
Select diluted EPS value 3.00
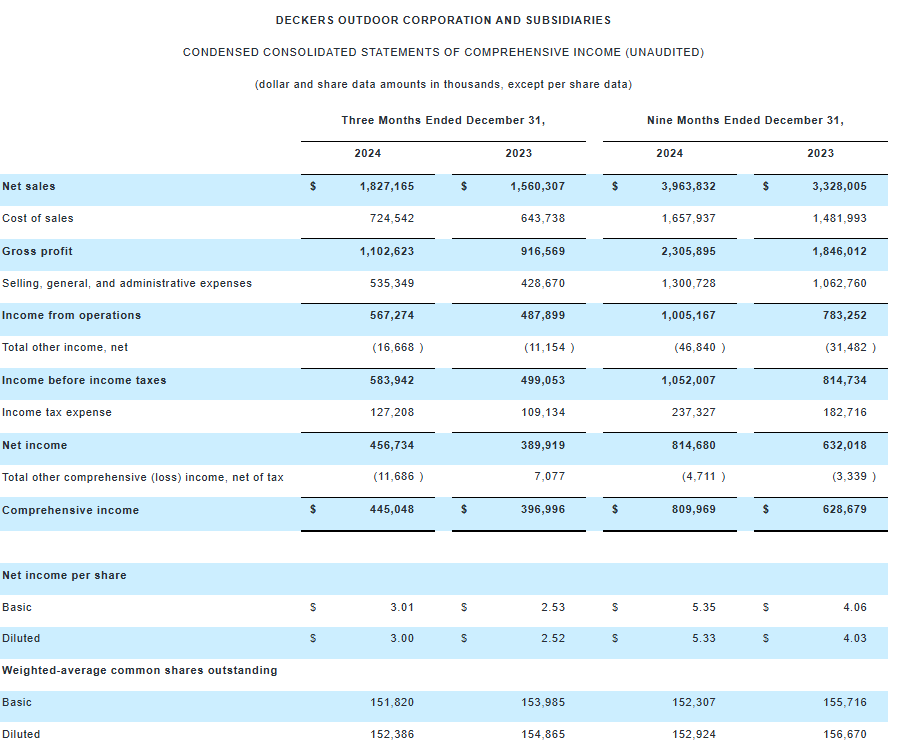tap(402, 638)
